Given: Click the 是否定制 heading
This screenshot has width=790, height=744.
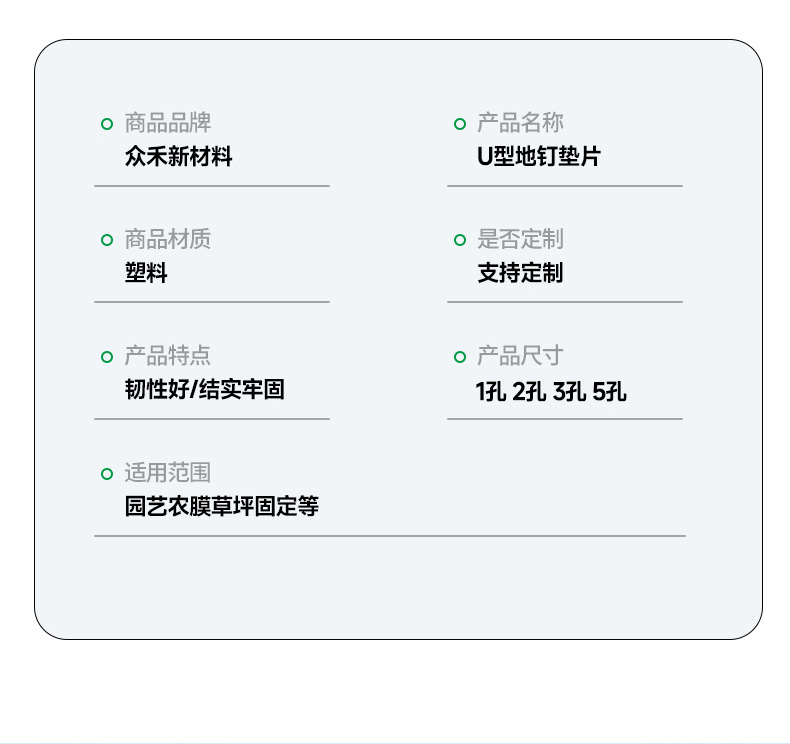Looking at the screenshot, I should (x=520, y=239).
